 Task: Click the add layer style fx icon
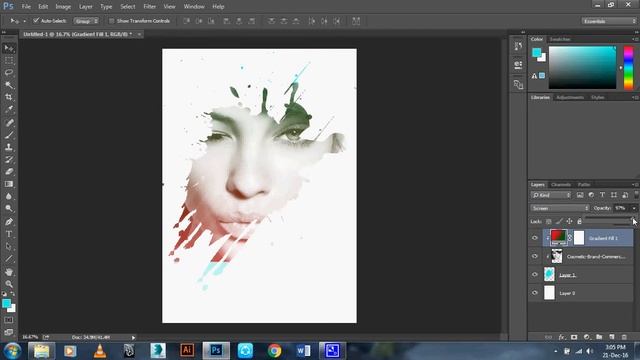point(562,337)
